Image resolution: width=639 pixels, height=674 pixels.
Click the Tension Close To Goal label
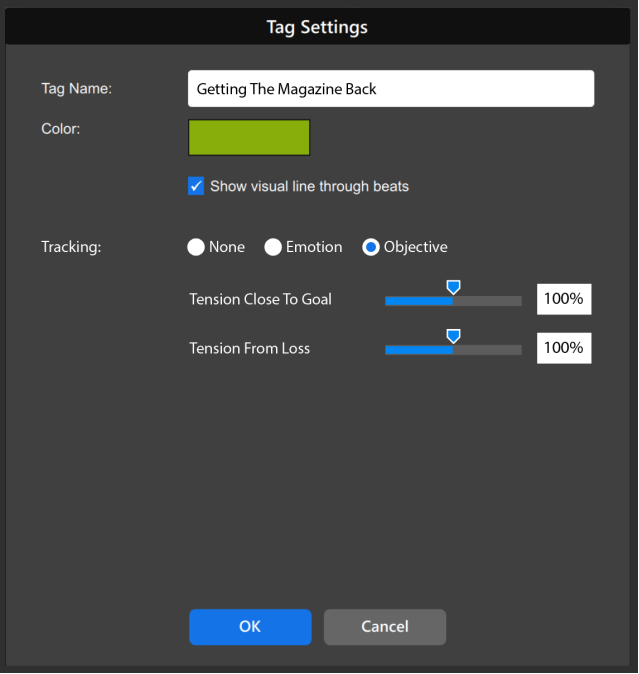[x=260, y=299]
